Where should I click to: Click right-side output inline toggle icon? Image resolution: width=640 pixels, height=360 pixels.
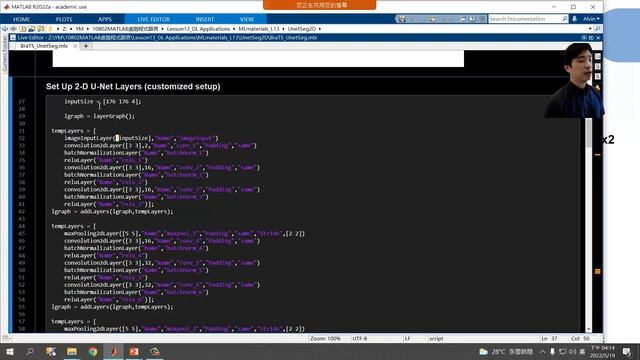pos(598,66)
